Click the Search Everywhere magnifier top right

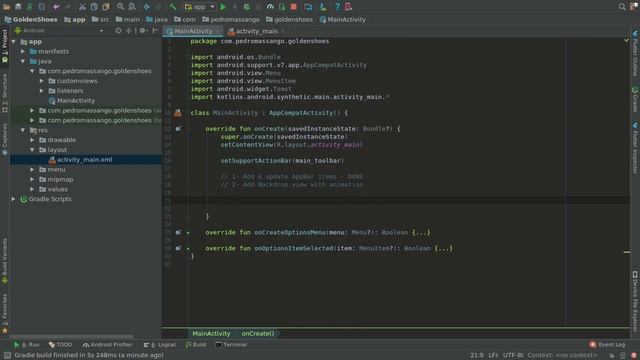622,7
